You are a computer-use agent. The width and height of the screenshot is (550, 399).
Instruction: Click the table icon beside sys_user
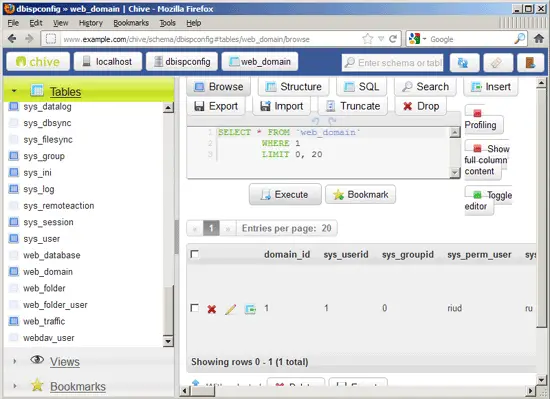(13, 238)
